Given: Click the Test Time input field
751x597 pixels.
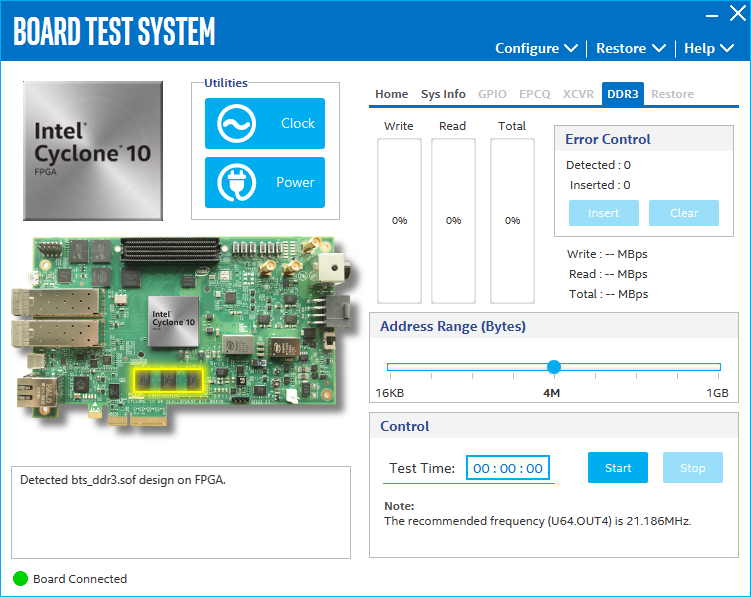Looking at the screenshot, I should pos(508,468).
